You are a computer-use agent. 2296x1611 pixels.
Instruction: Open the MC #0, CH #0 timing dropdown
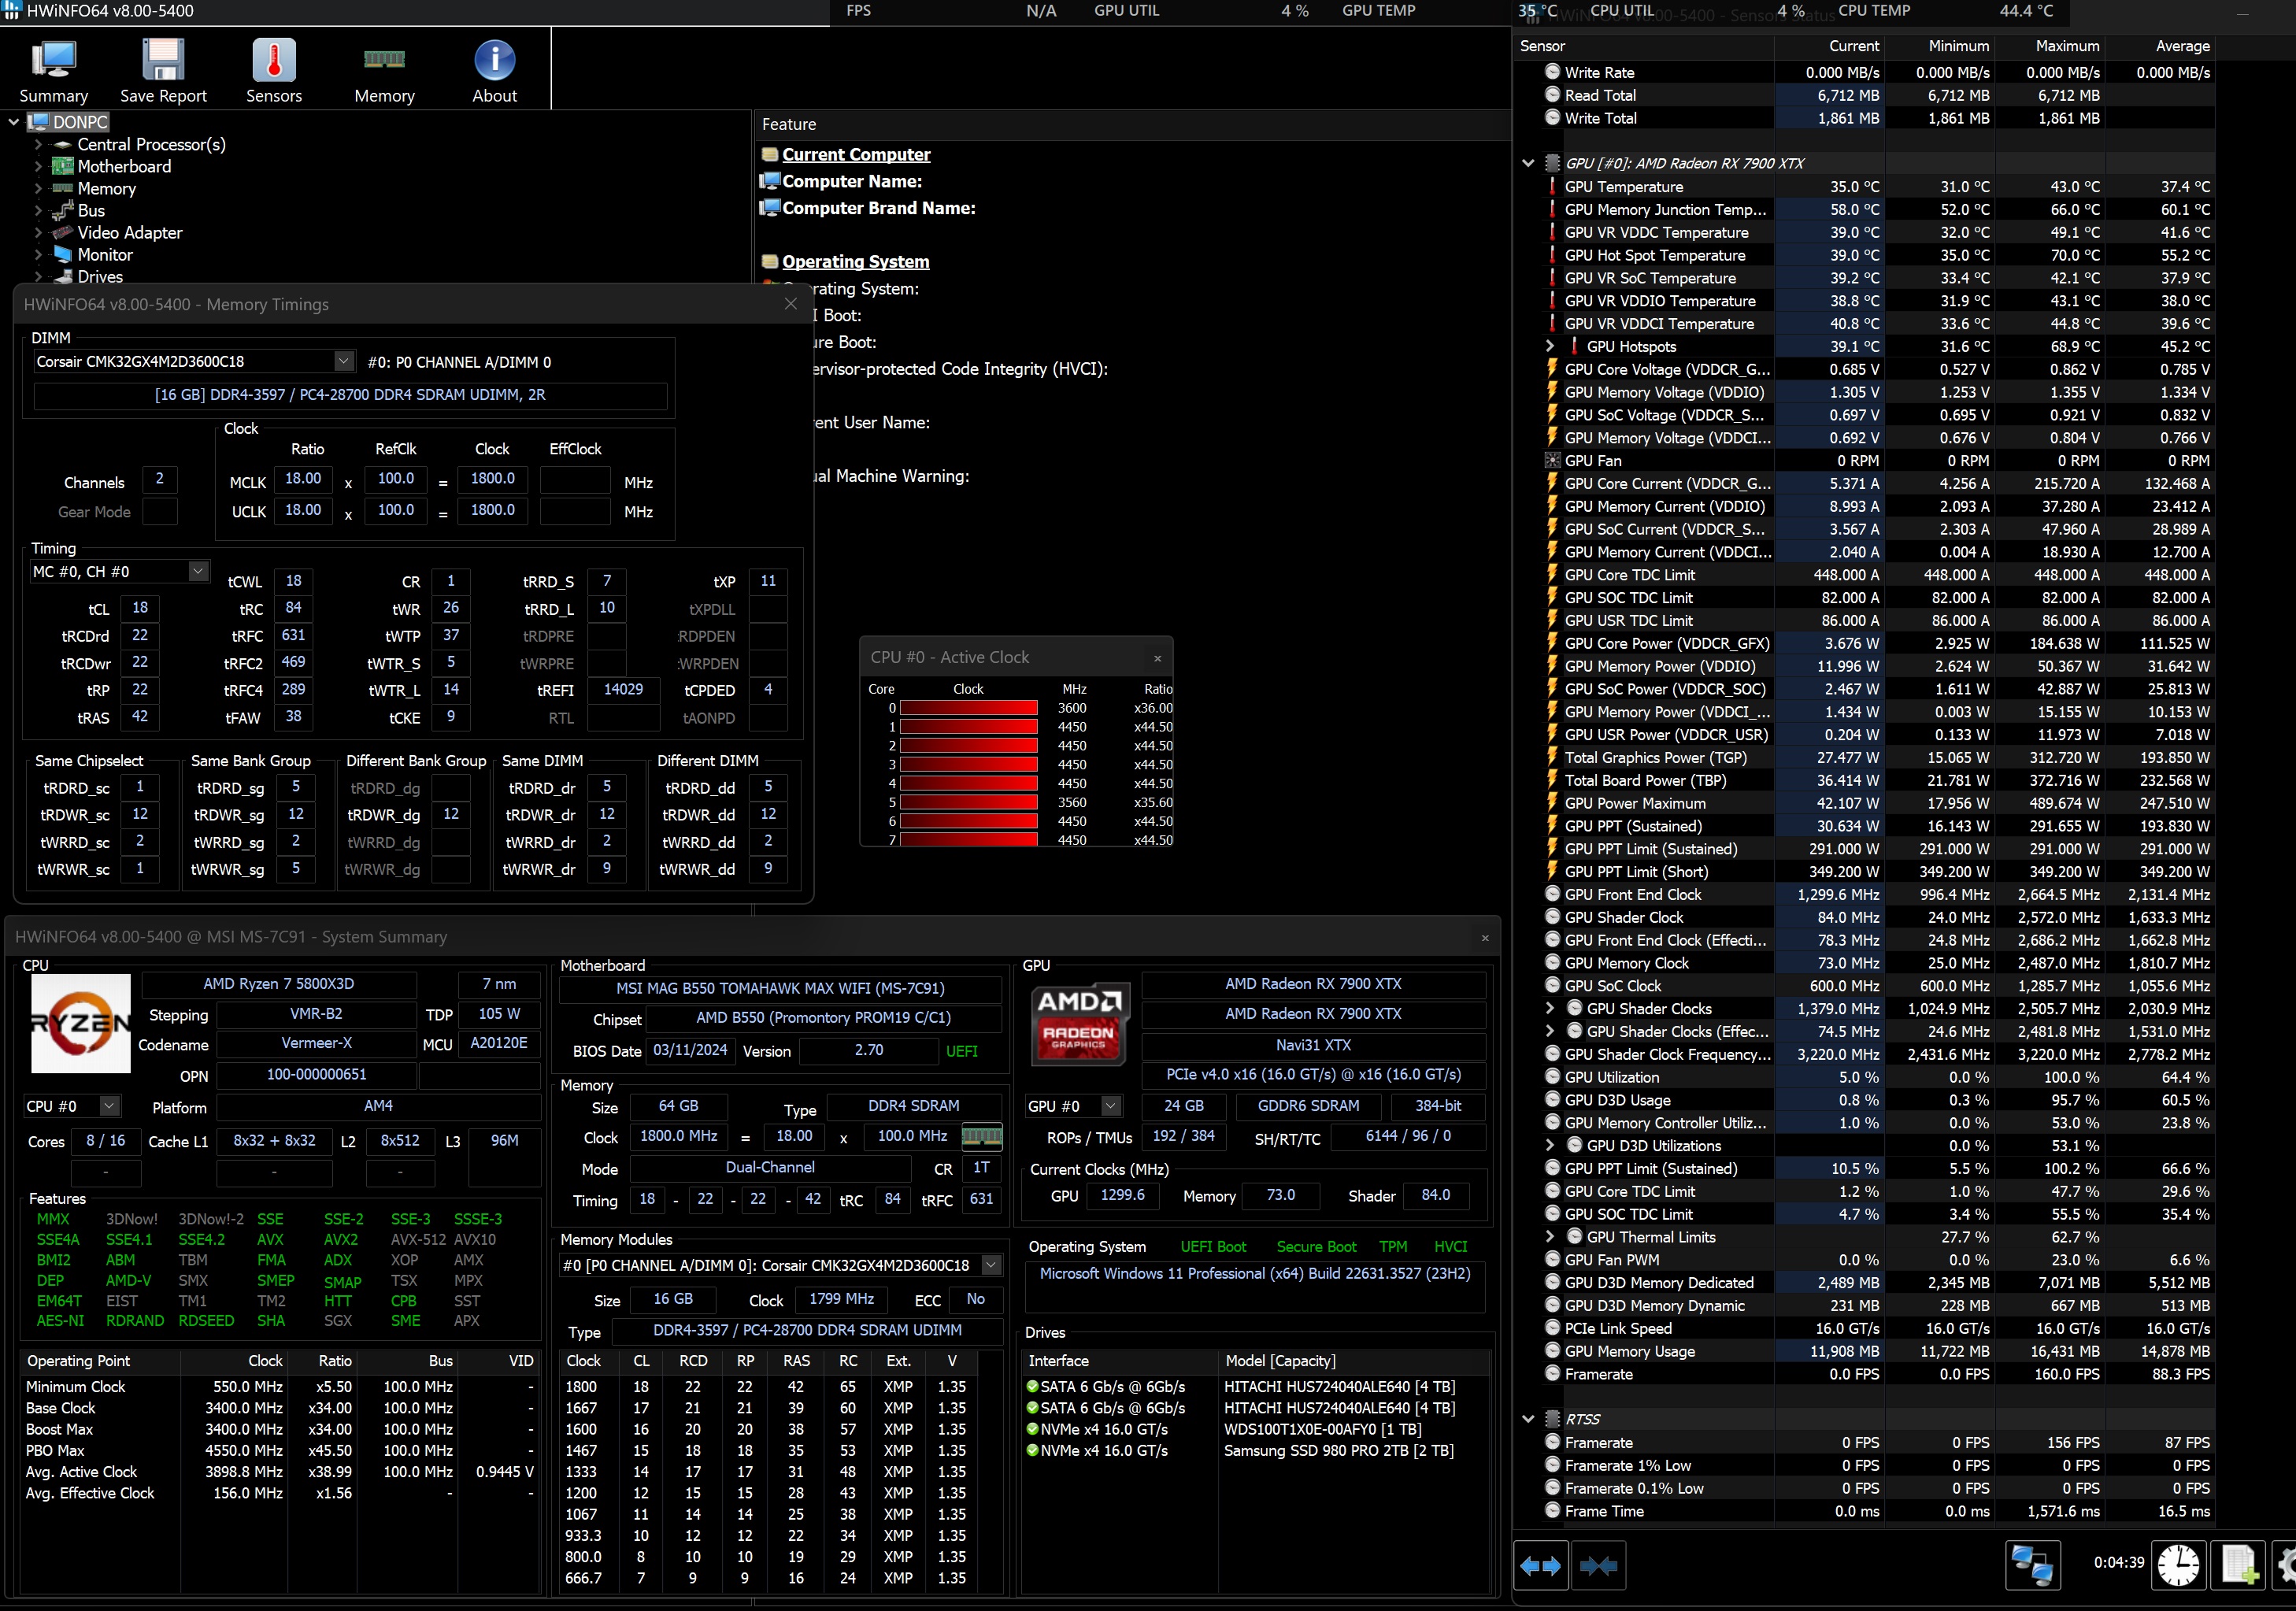198,571
